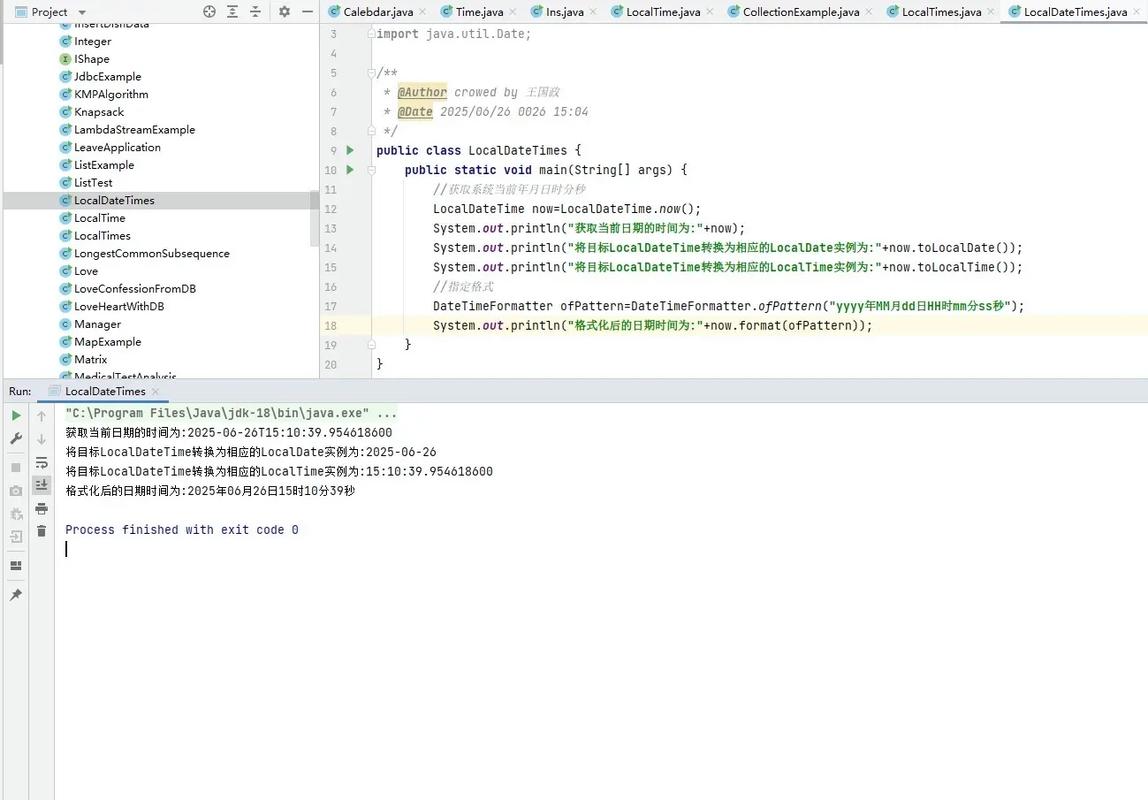The width and height of the screenshot is (1148, 800).
Task: Open Project panel settings gear
Action: 284,9
